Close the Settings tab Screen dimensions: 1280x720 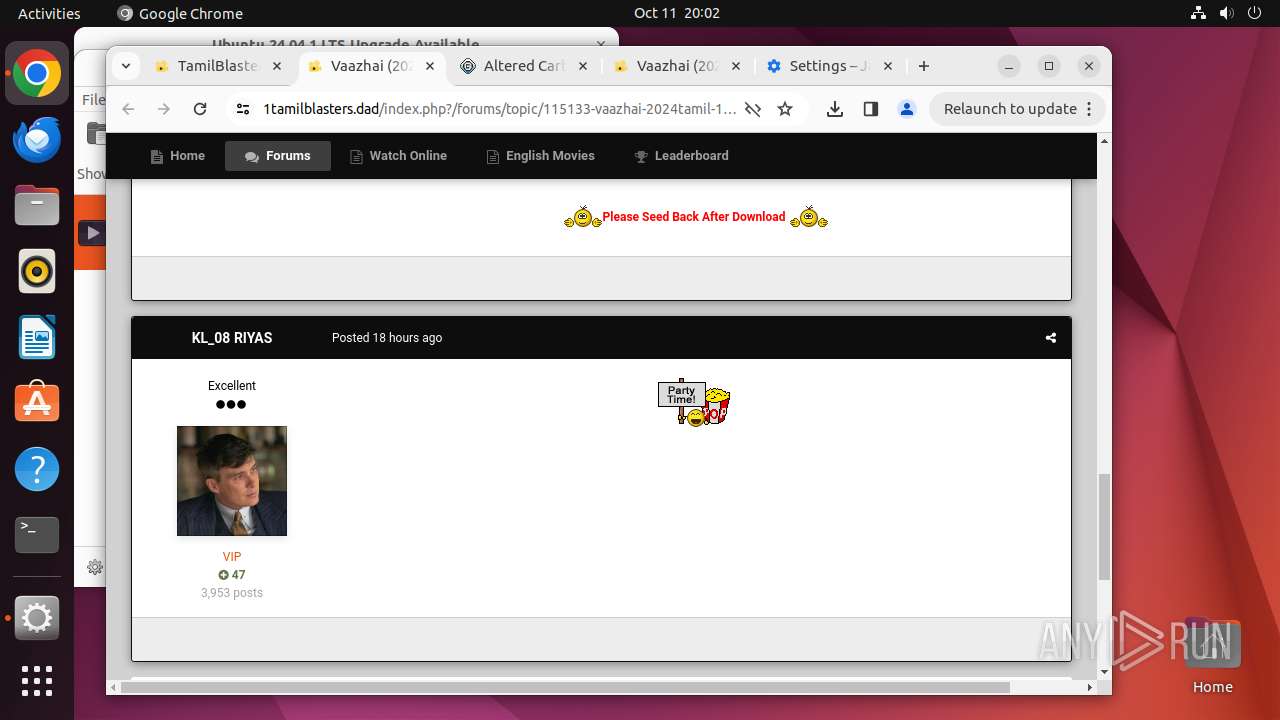(x=889, y=66)
